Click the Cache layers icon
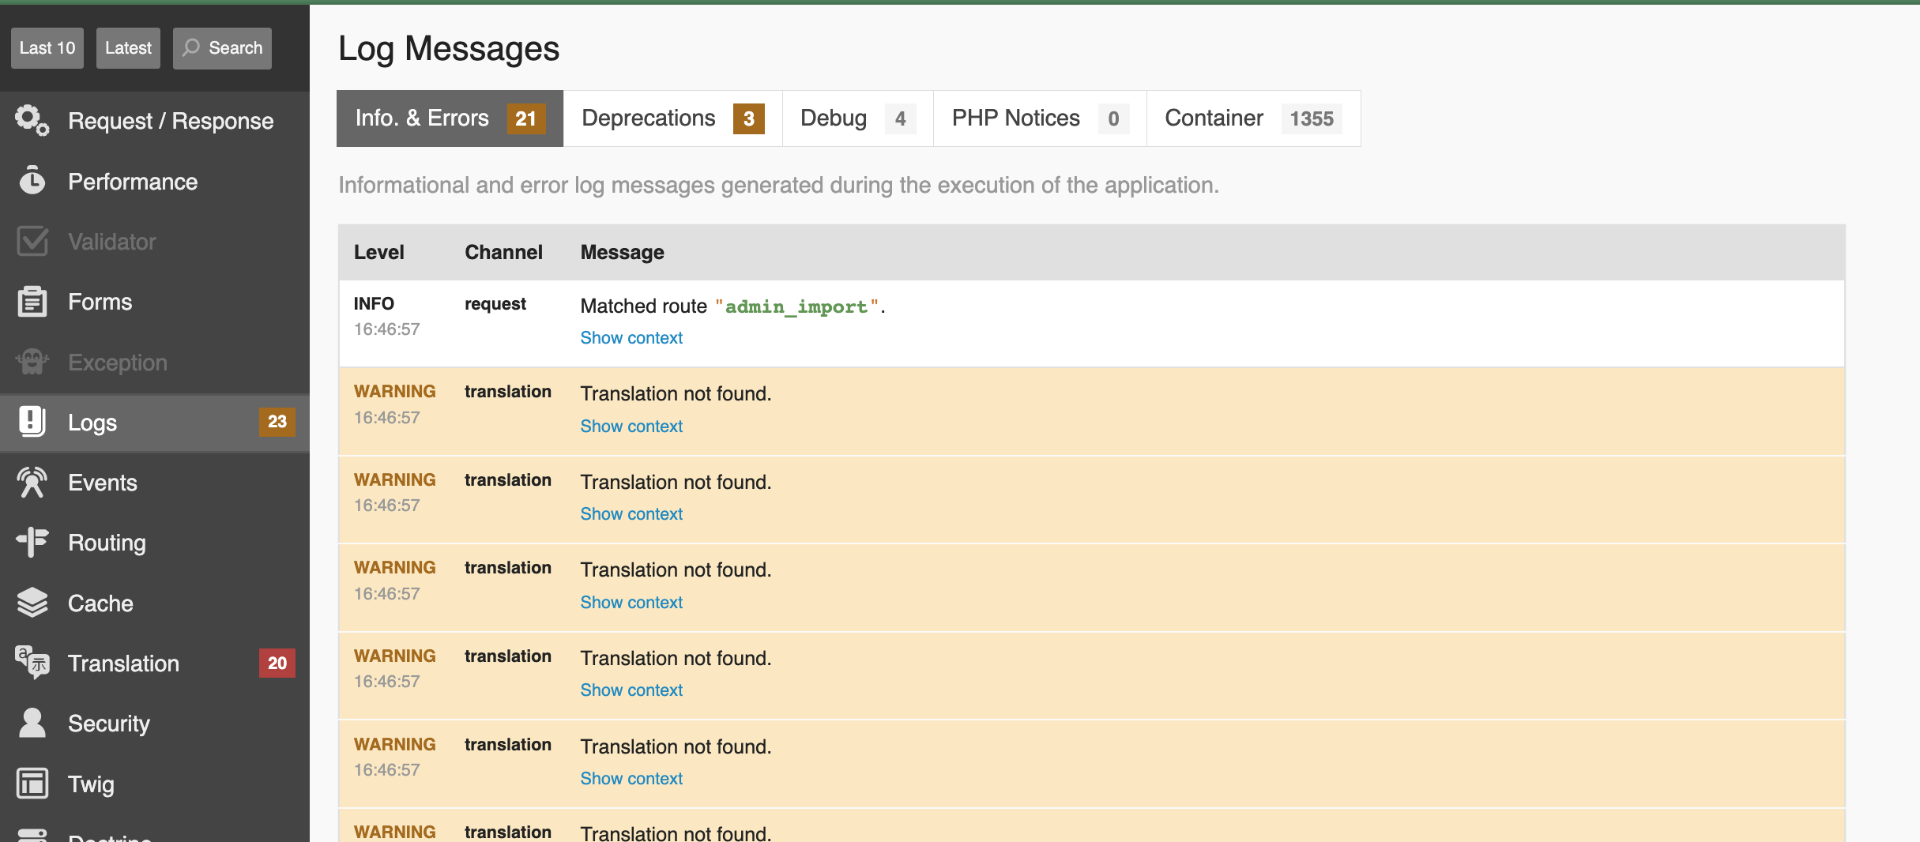Viewport: 1920px width, 842px height. click(32, 603)
